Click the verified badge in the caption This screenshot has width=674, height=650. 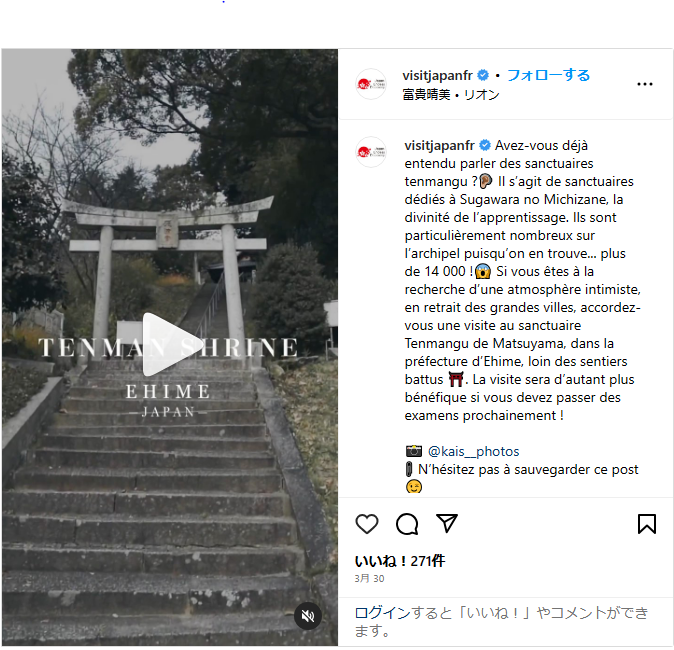click(485, 145)
